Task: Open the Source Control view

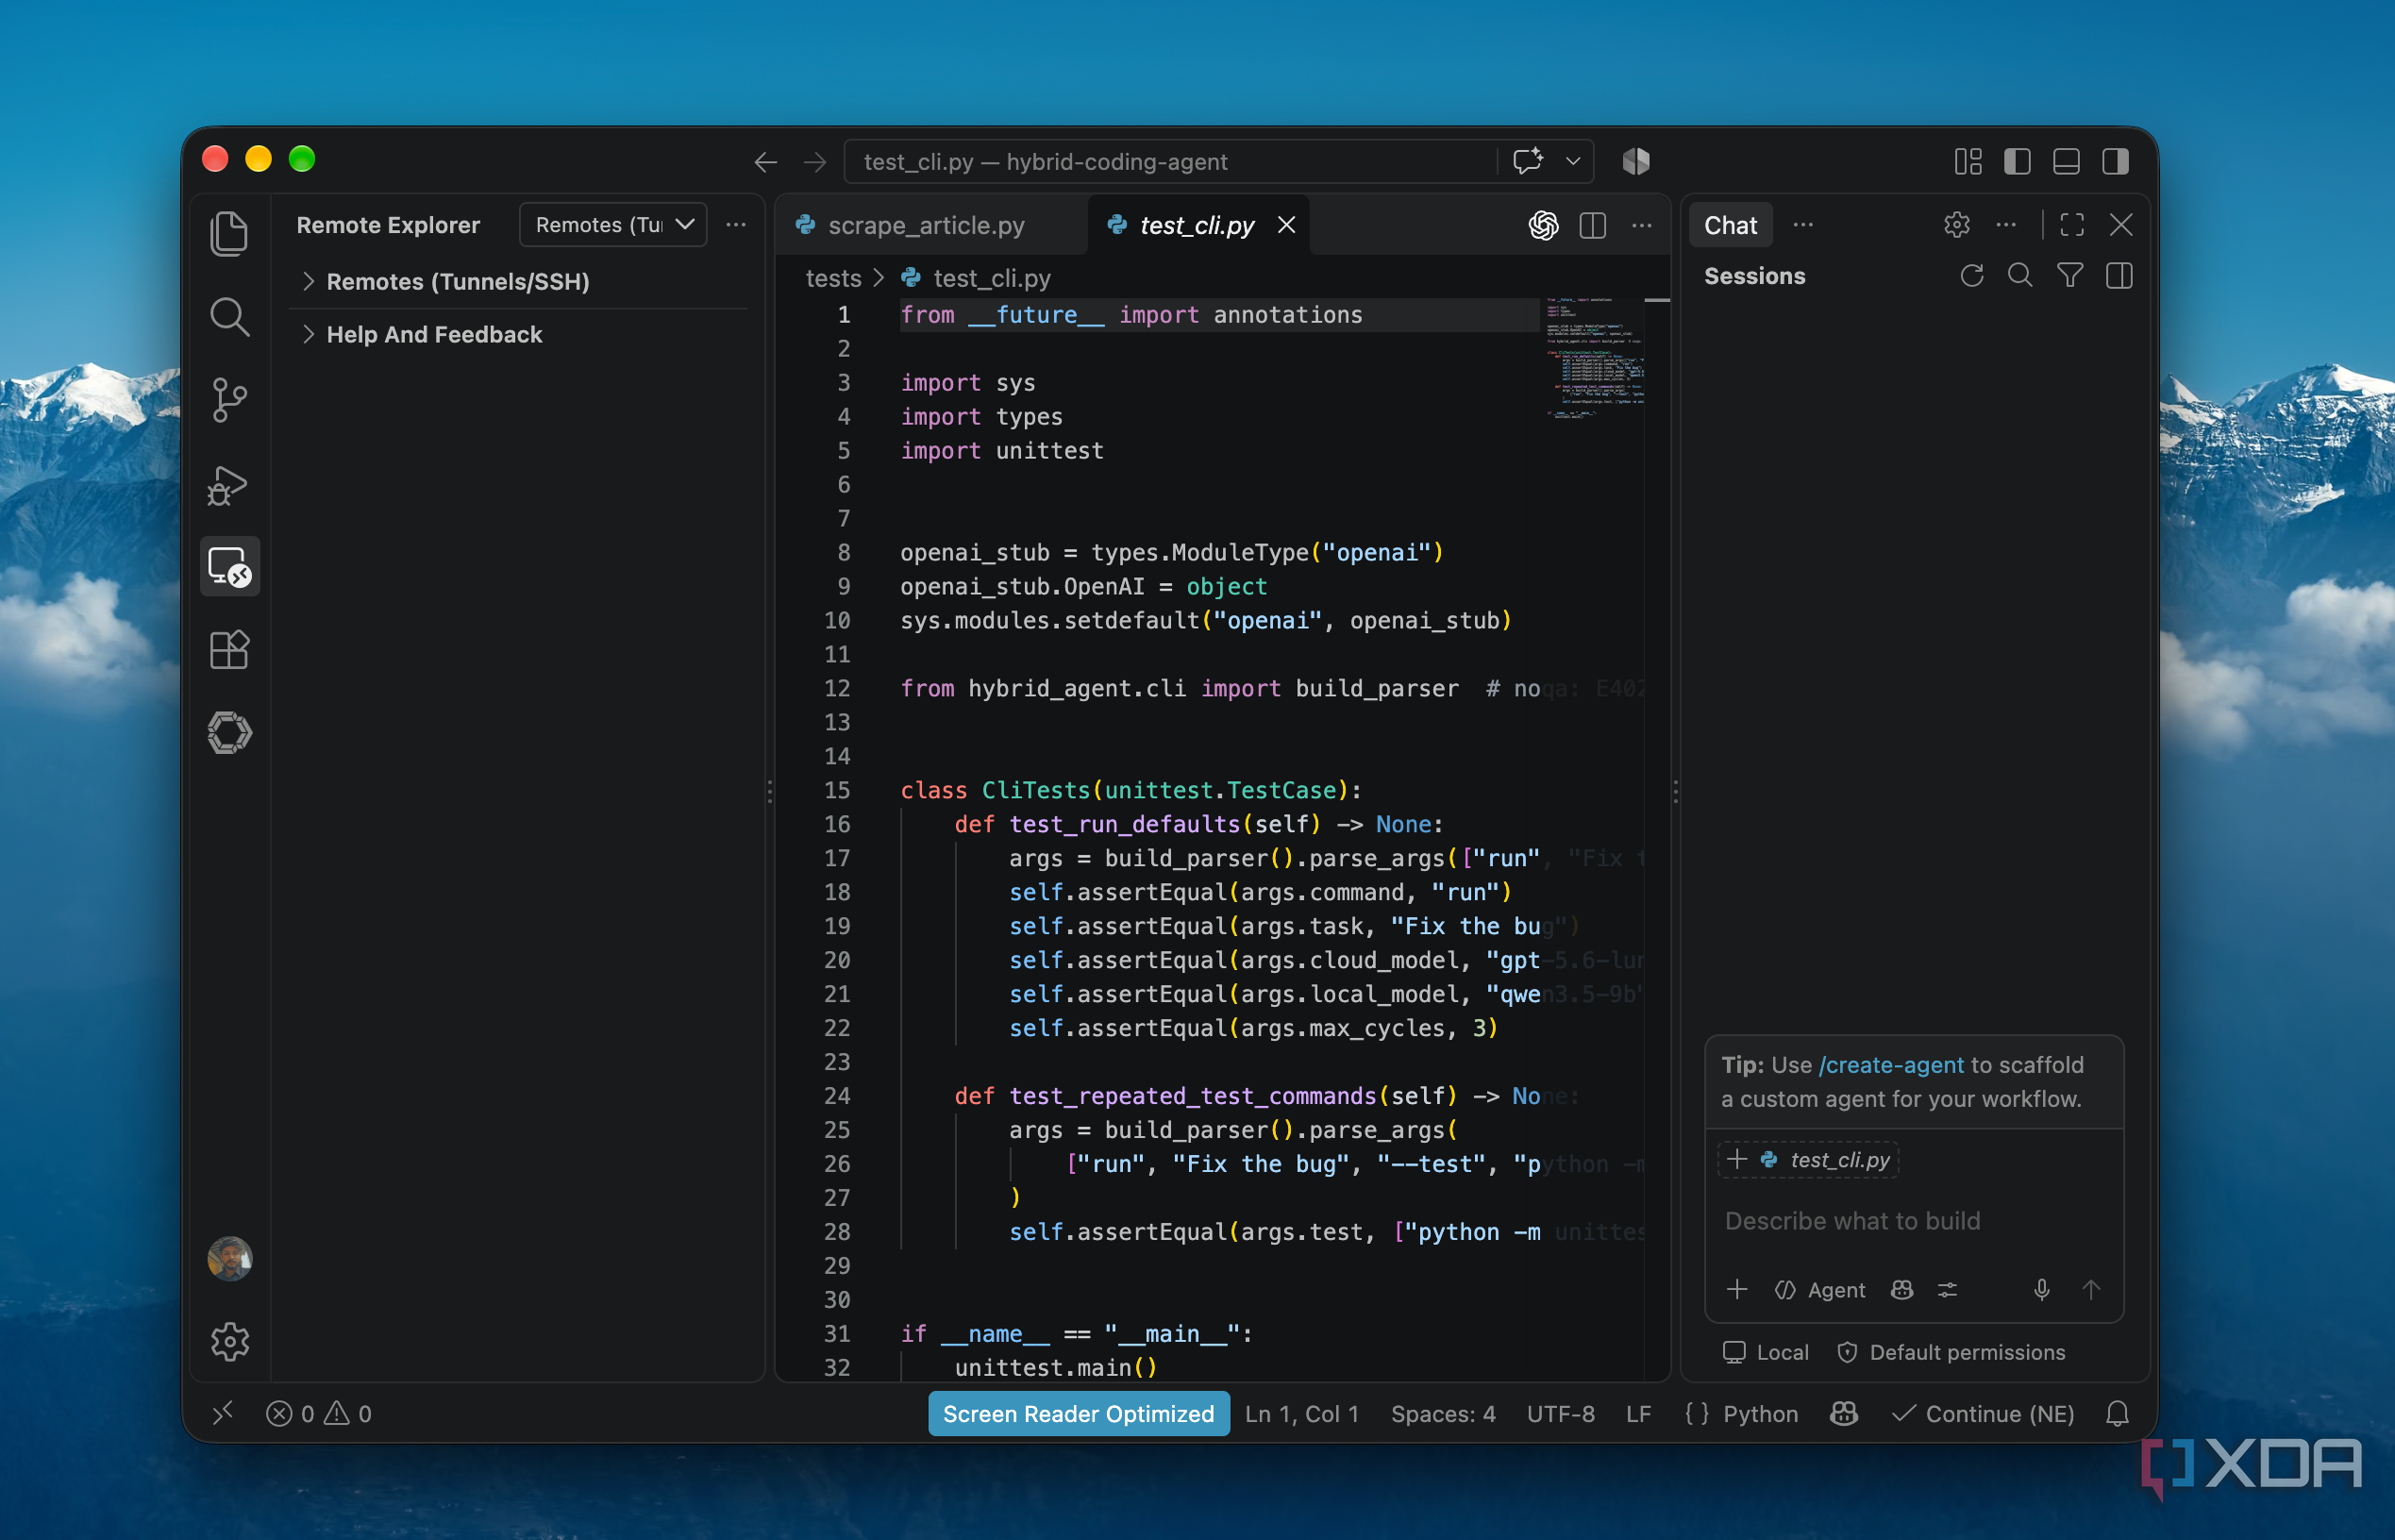Action: coord(229,400)
